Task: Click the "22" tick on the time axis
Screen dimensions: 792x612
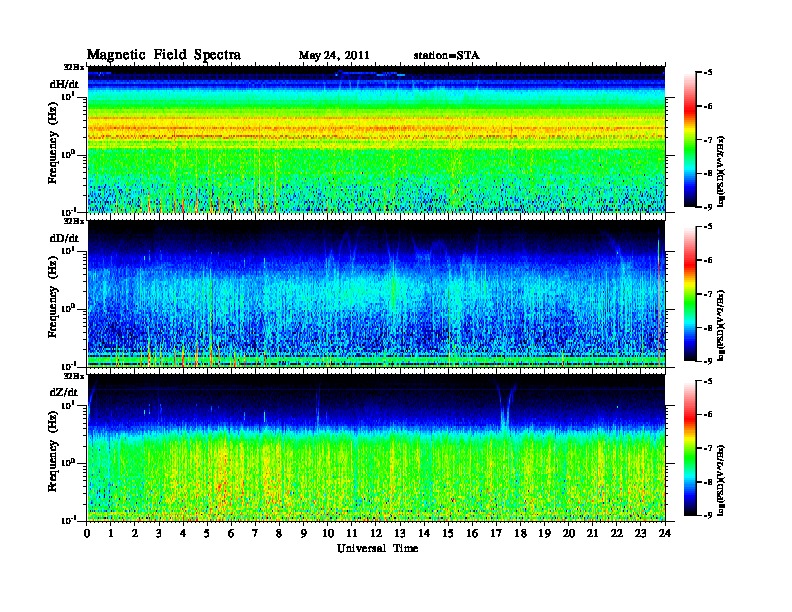Action: click(x=617, y=534)
